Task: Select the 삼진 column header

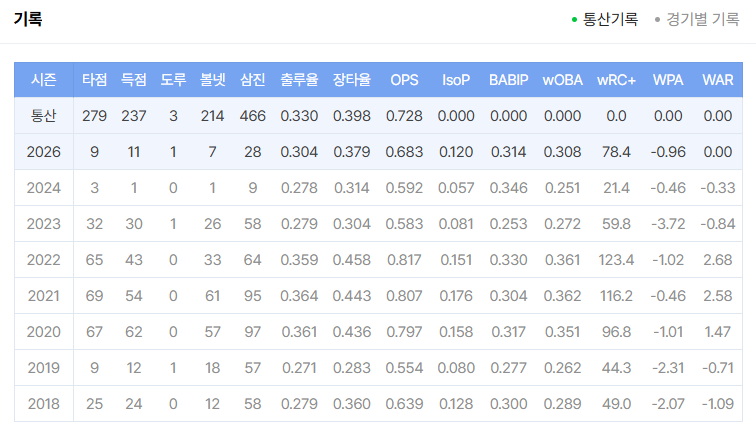Action: point(253,80)
